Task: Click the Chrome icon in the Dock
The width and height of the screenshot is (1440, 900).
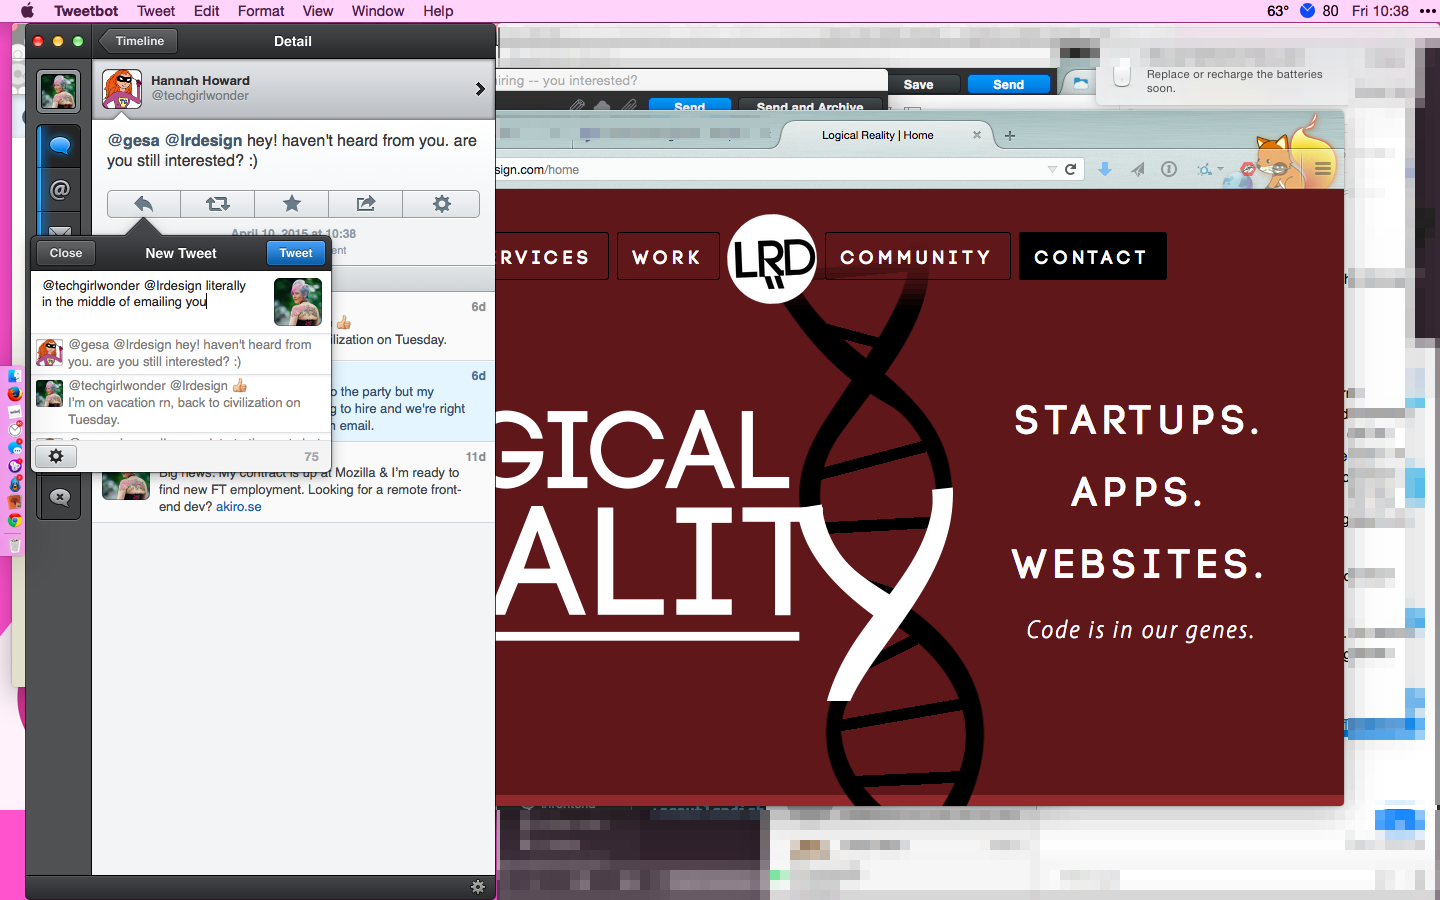Action: [x=14, y=520]
